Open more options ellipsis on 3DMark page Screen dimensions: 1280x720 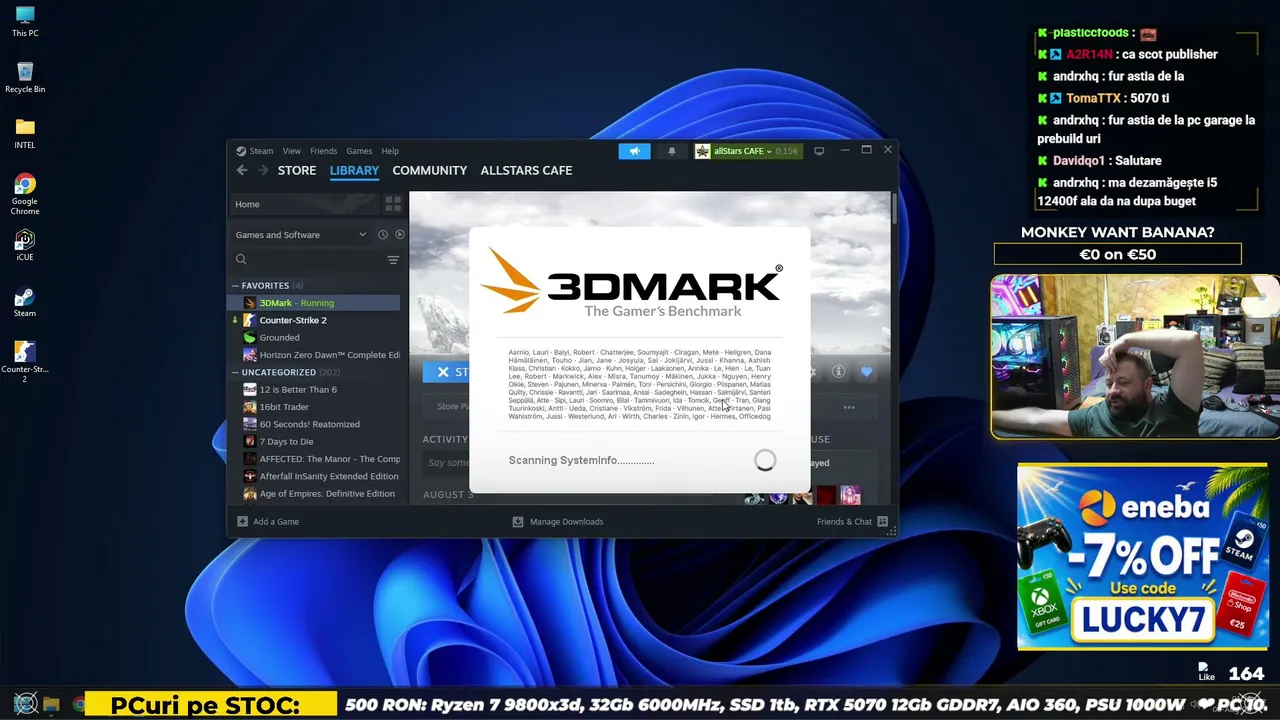tap(849, 407)
